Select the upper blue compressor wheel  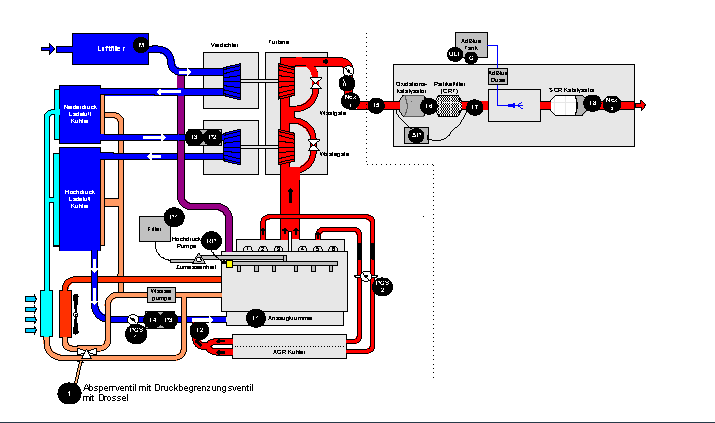(x=232, y=81)
